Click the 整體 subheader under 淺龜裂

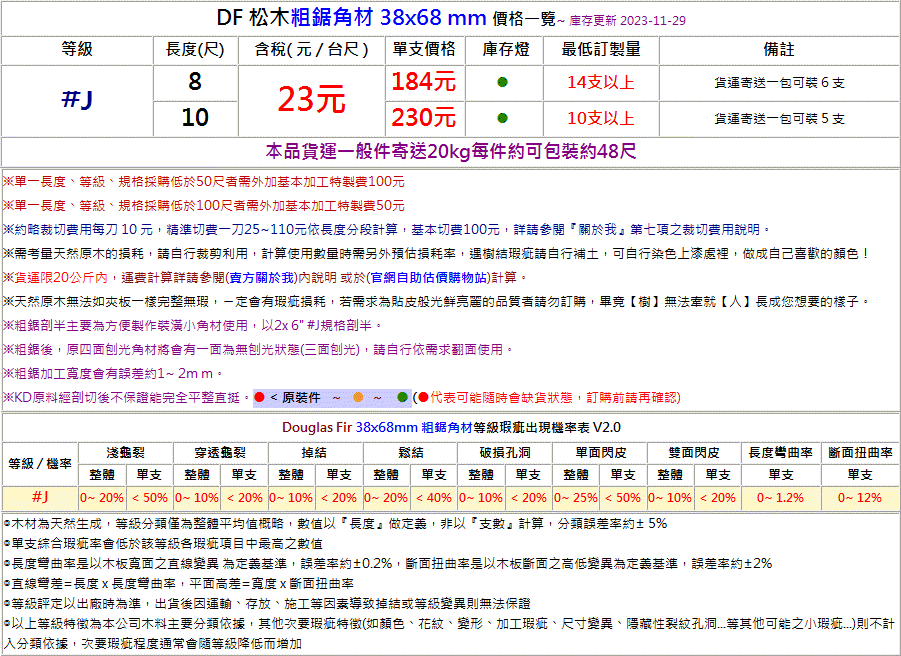point(102,475)
